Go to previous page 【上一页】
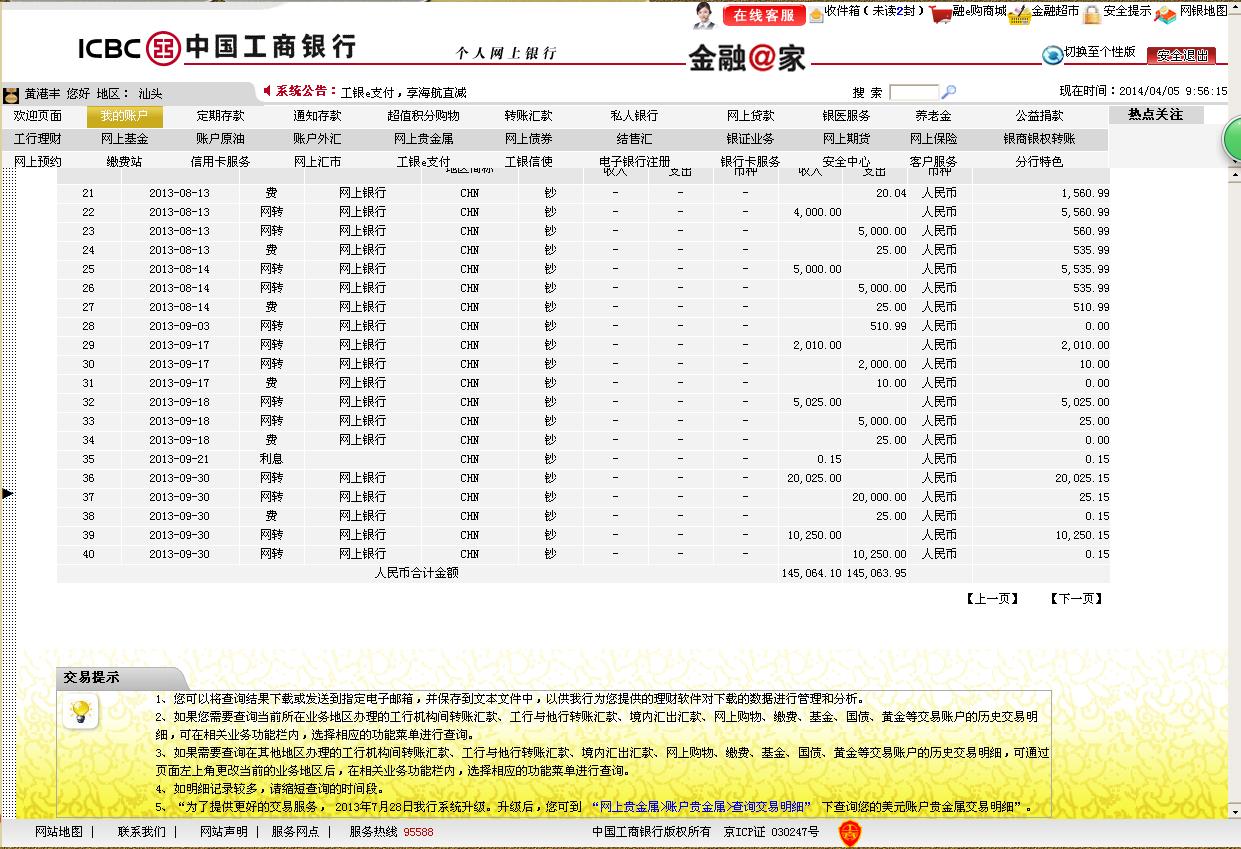The image size is (1241, 849). (x=992, y=599)
